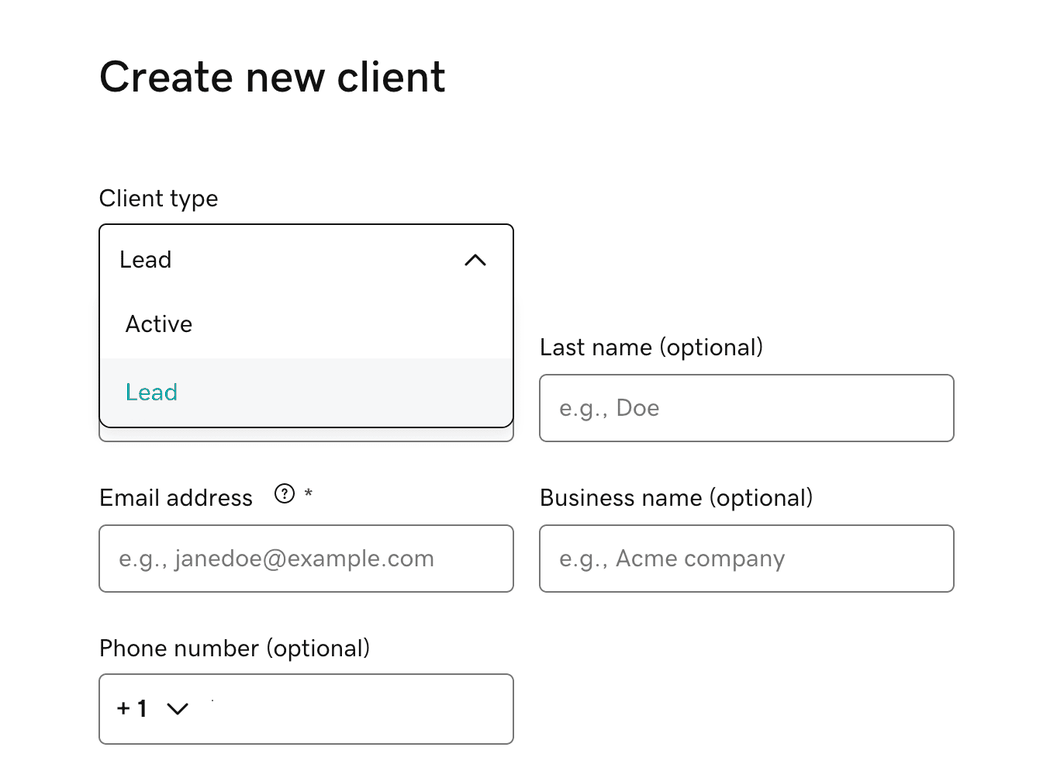
Task: Click the field edge visible beneath the dropdown list
Action: pos(306,435)
